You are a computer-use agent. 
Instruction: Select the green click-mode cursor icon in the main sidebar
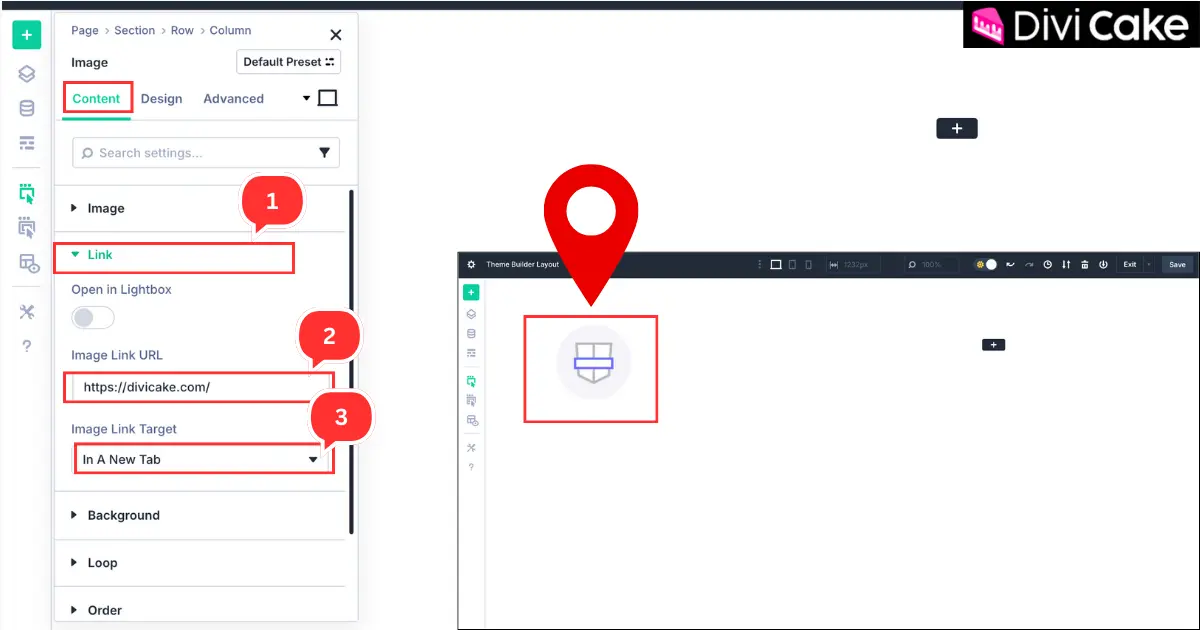tap(27, 193)
